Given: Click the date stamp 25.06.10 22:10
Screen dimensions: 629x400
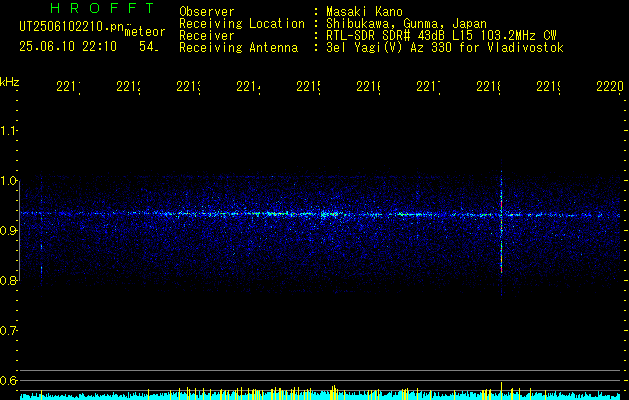Looking at the screenshot, I should 68,47.
